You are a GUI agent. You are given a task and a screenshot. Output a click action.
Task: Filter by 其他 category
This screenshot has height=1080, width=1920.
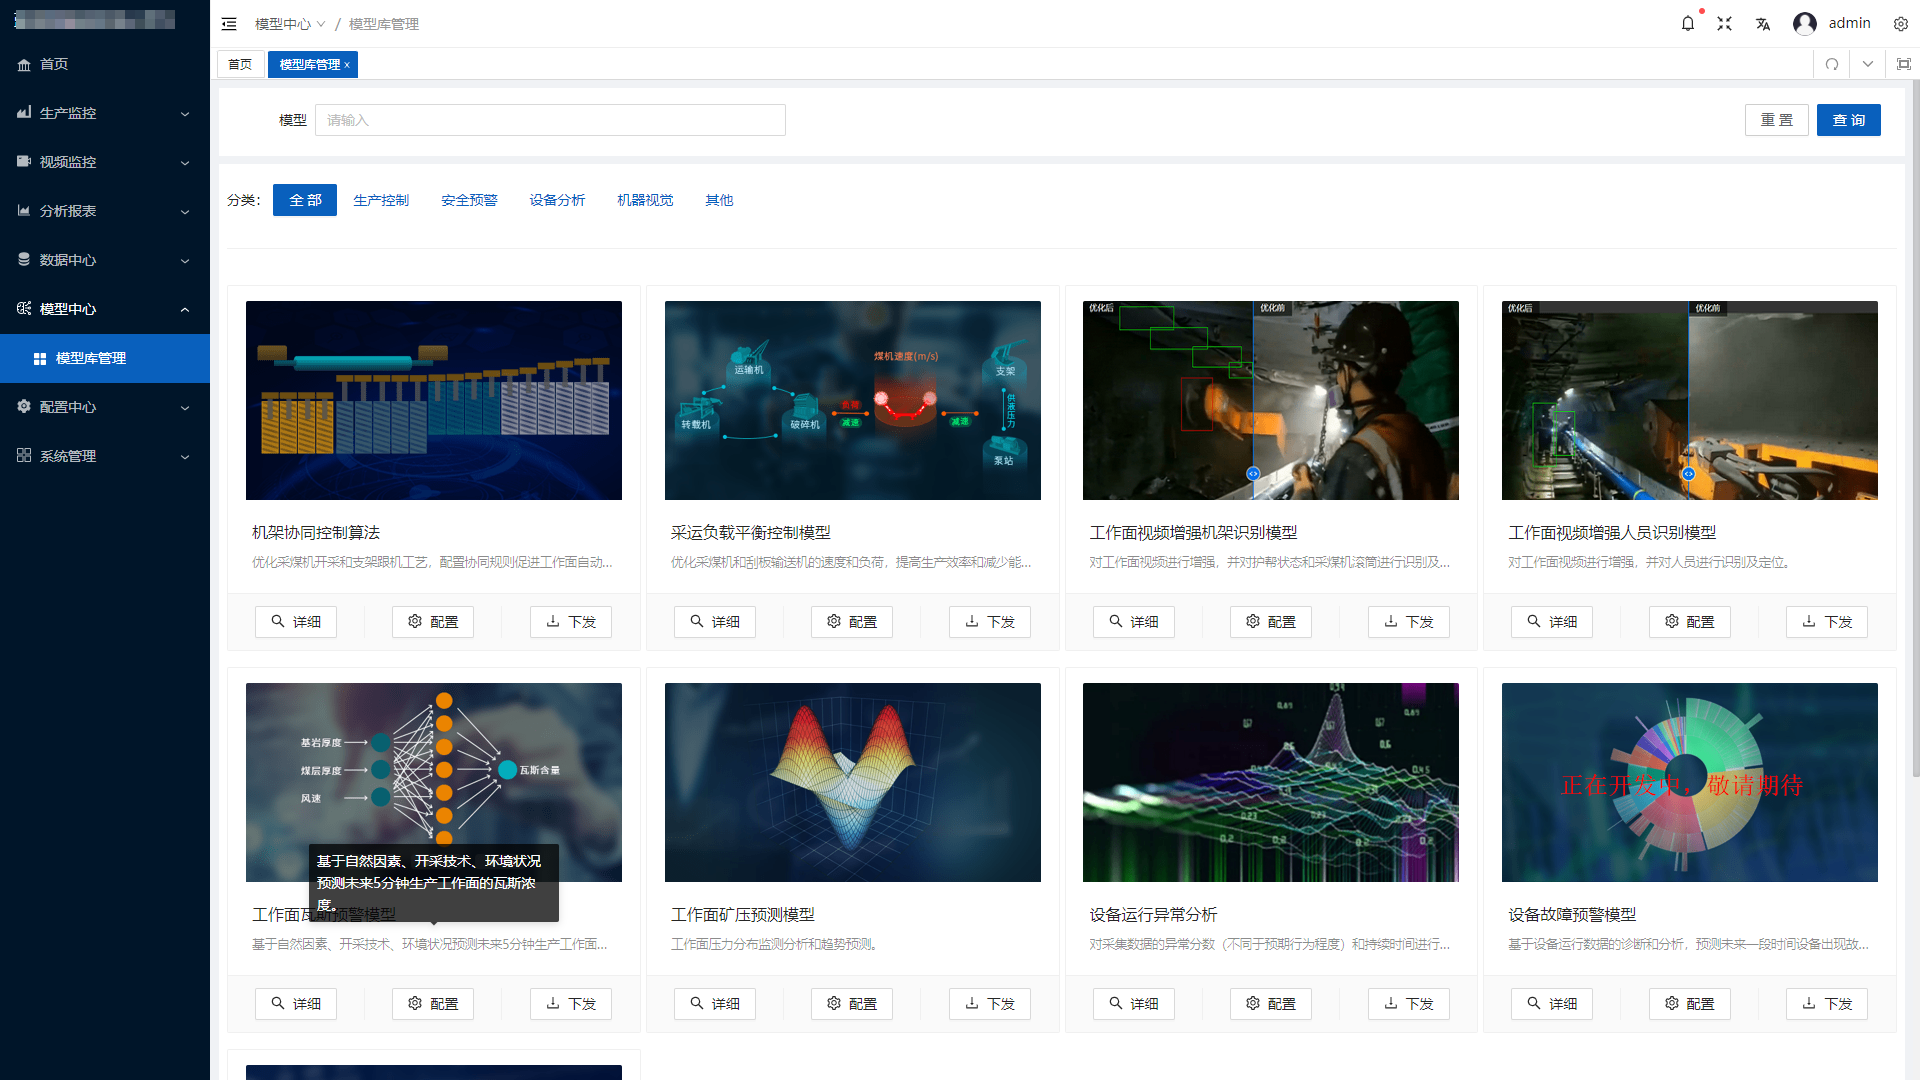click(719, 200)
